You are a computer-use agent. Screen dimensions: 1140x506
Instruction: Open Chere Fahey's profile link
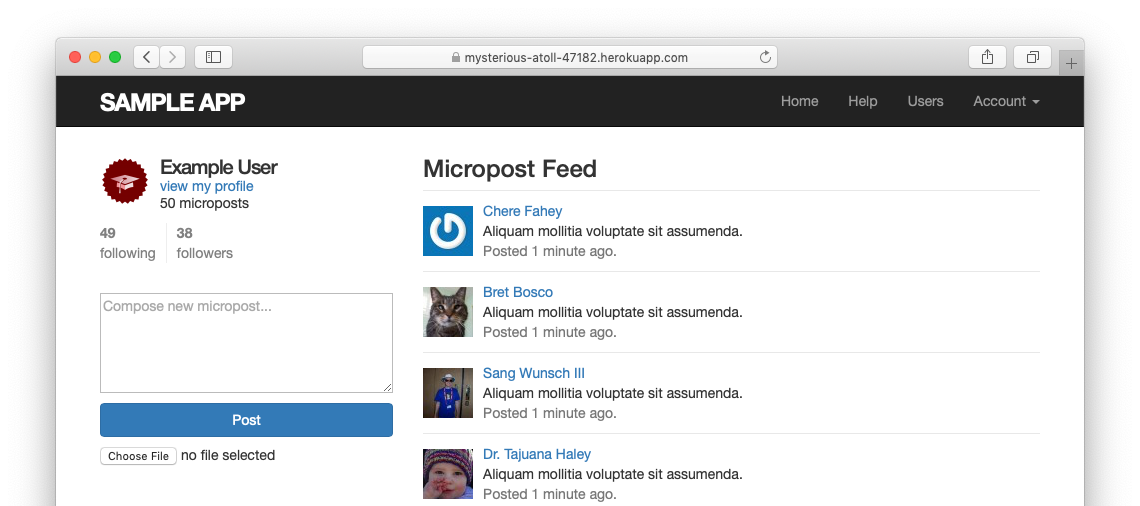coord(522,211)
